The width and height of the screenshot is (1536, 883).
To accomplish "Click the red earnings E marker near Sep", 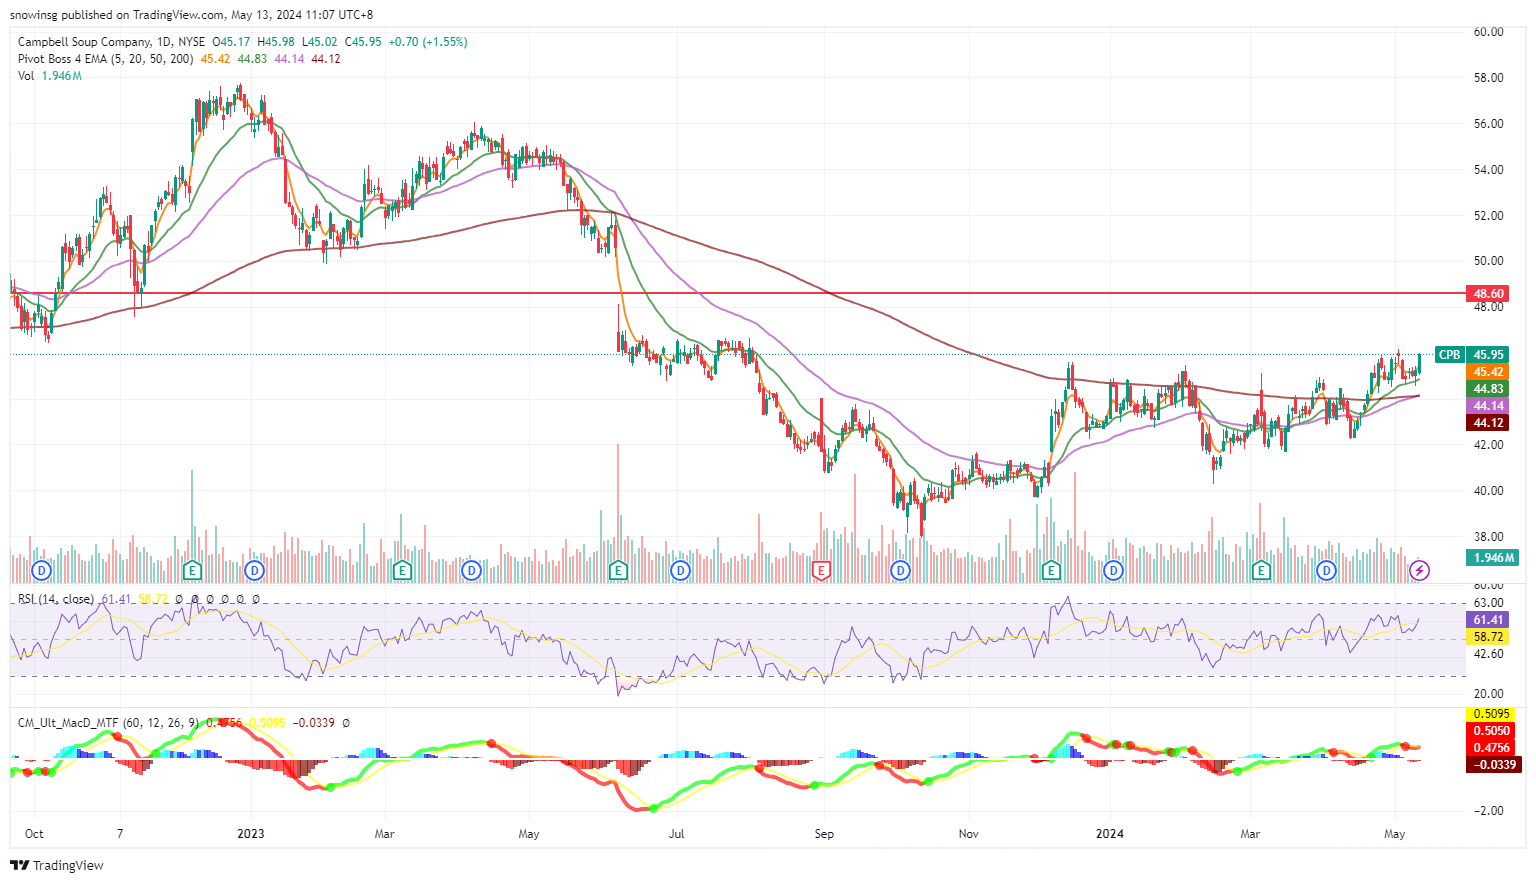I will (x=821, y=571).
